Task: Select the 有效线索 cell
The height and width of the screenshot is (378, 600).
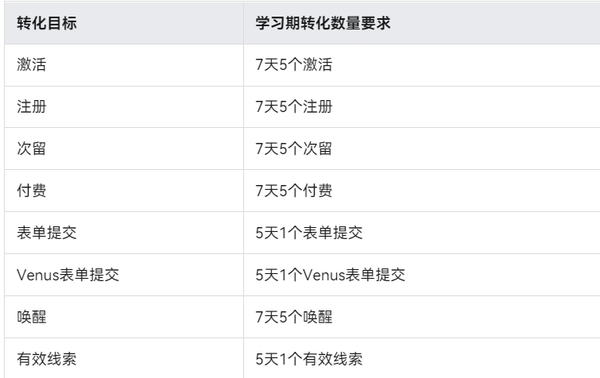Action: 47,359
